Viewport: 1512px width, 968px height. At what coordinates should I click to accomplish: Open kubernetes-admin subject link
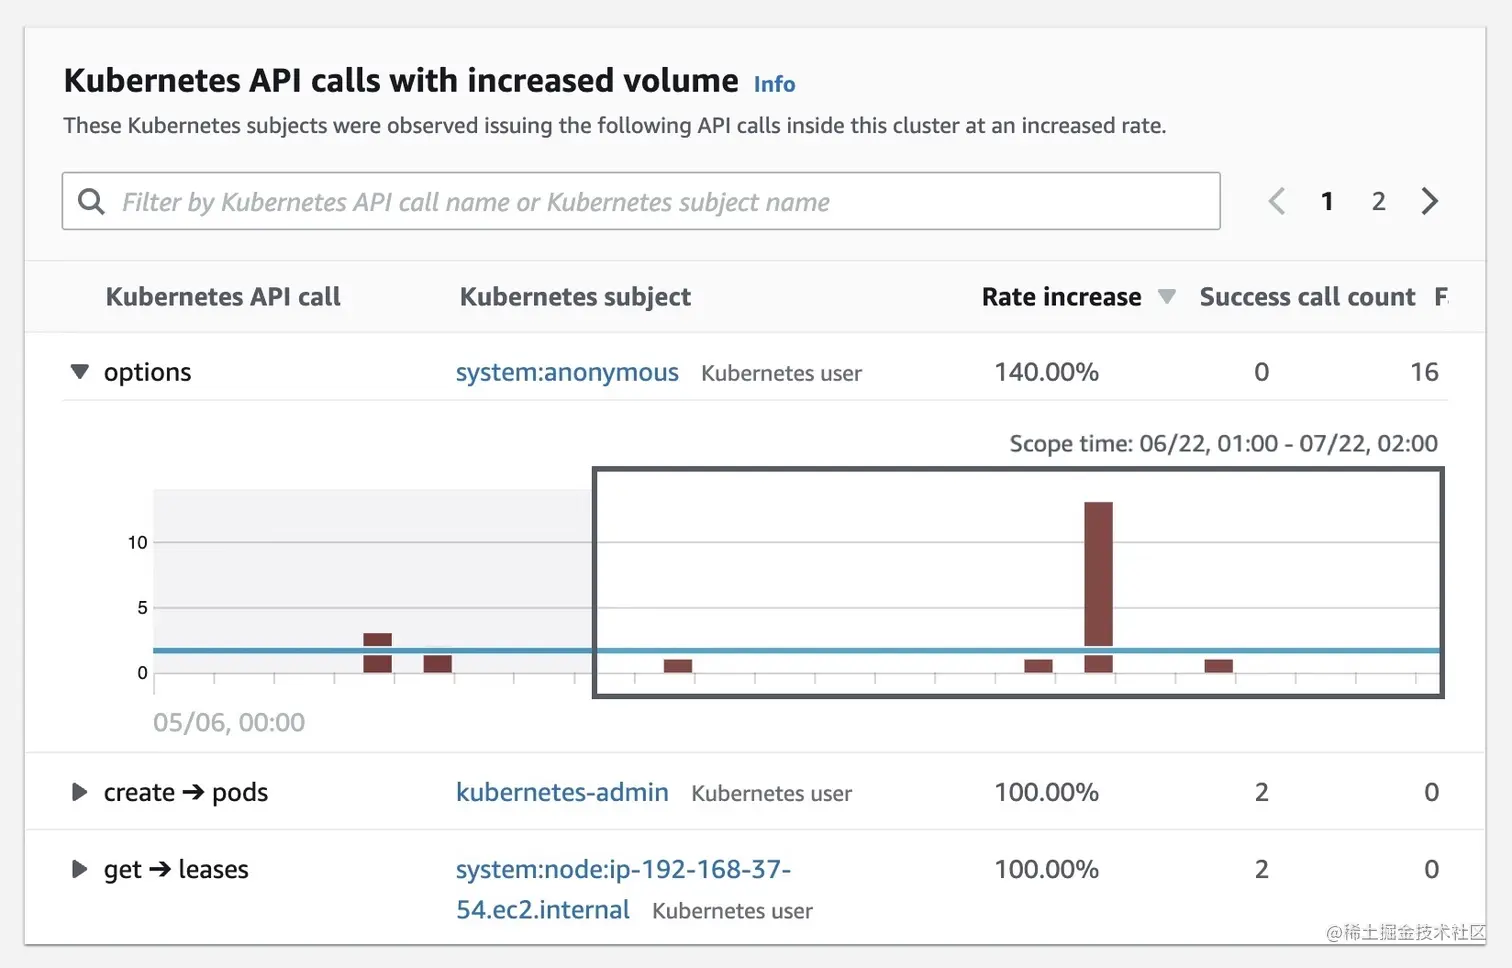click(562, 792)
